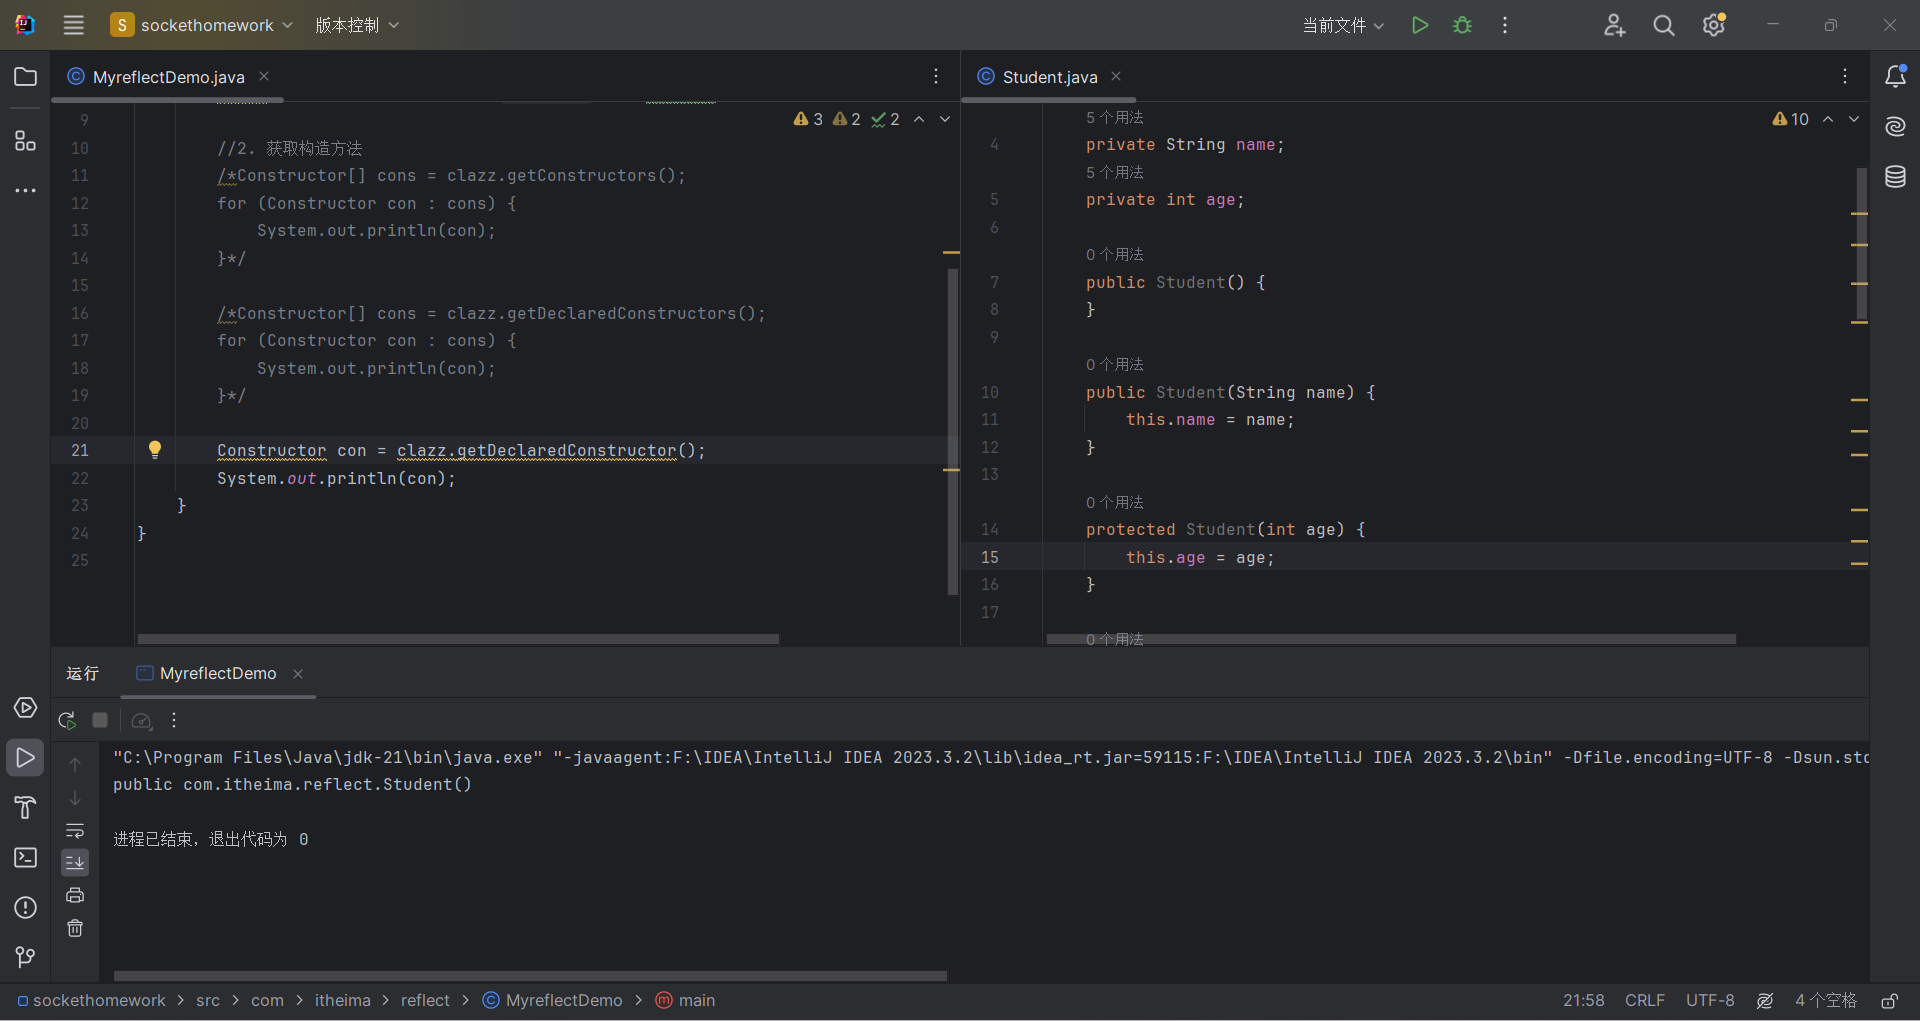Open Search Everywhere magnifier

coord(1664,25)
